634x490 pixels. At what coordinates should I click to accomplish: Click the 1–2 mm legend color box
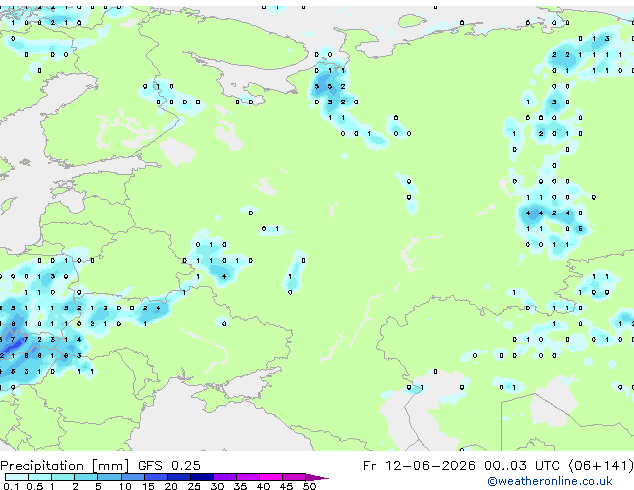(63, 477)
